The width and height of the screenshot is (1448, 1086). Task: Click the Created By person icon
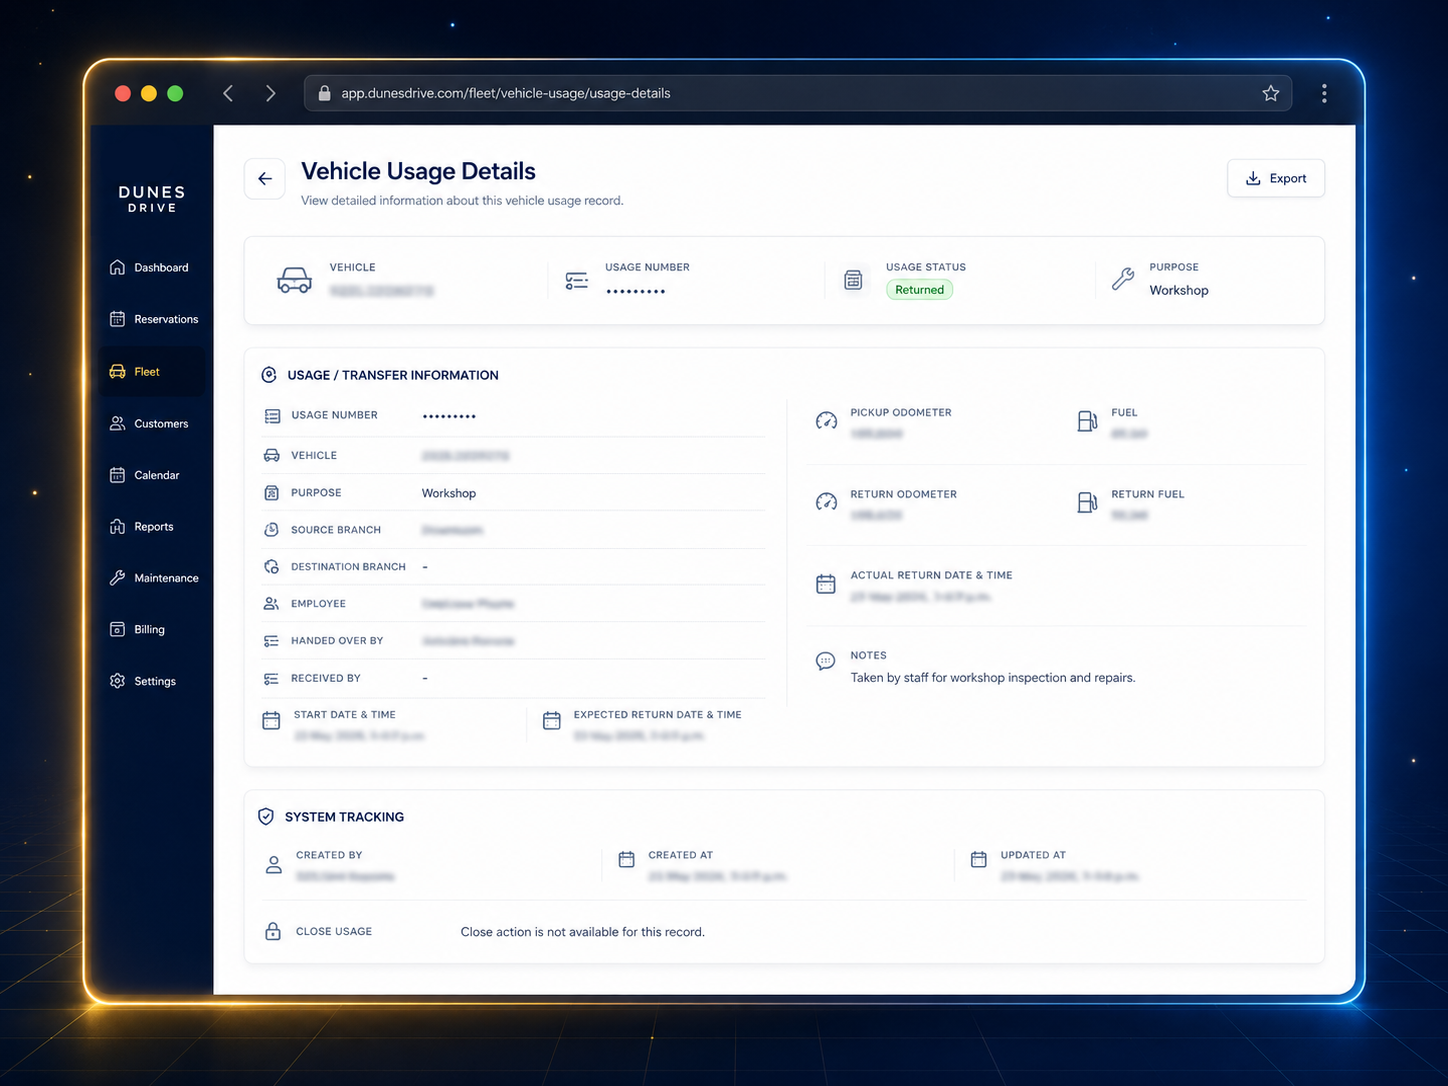coord(273,865)
